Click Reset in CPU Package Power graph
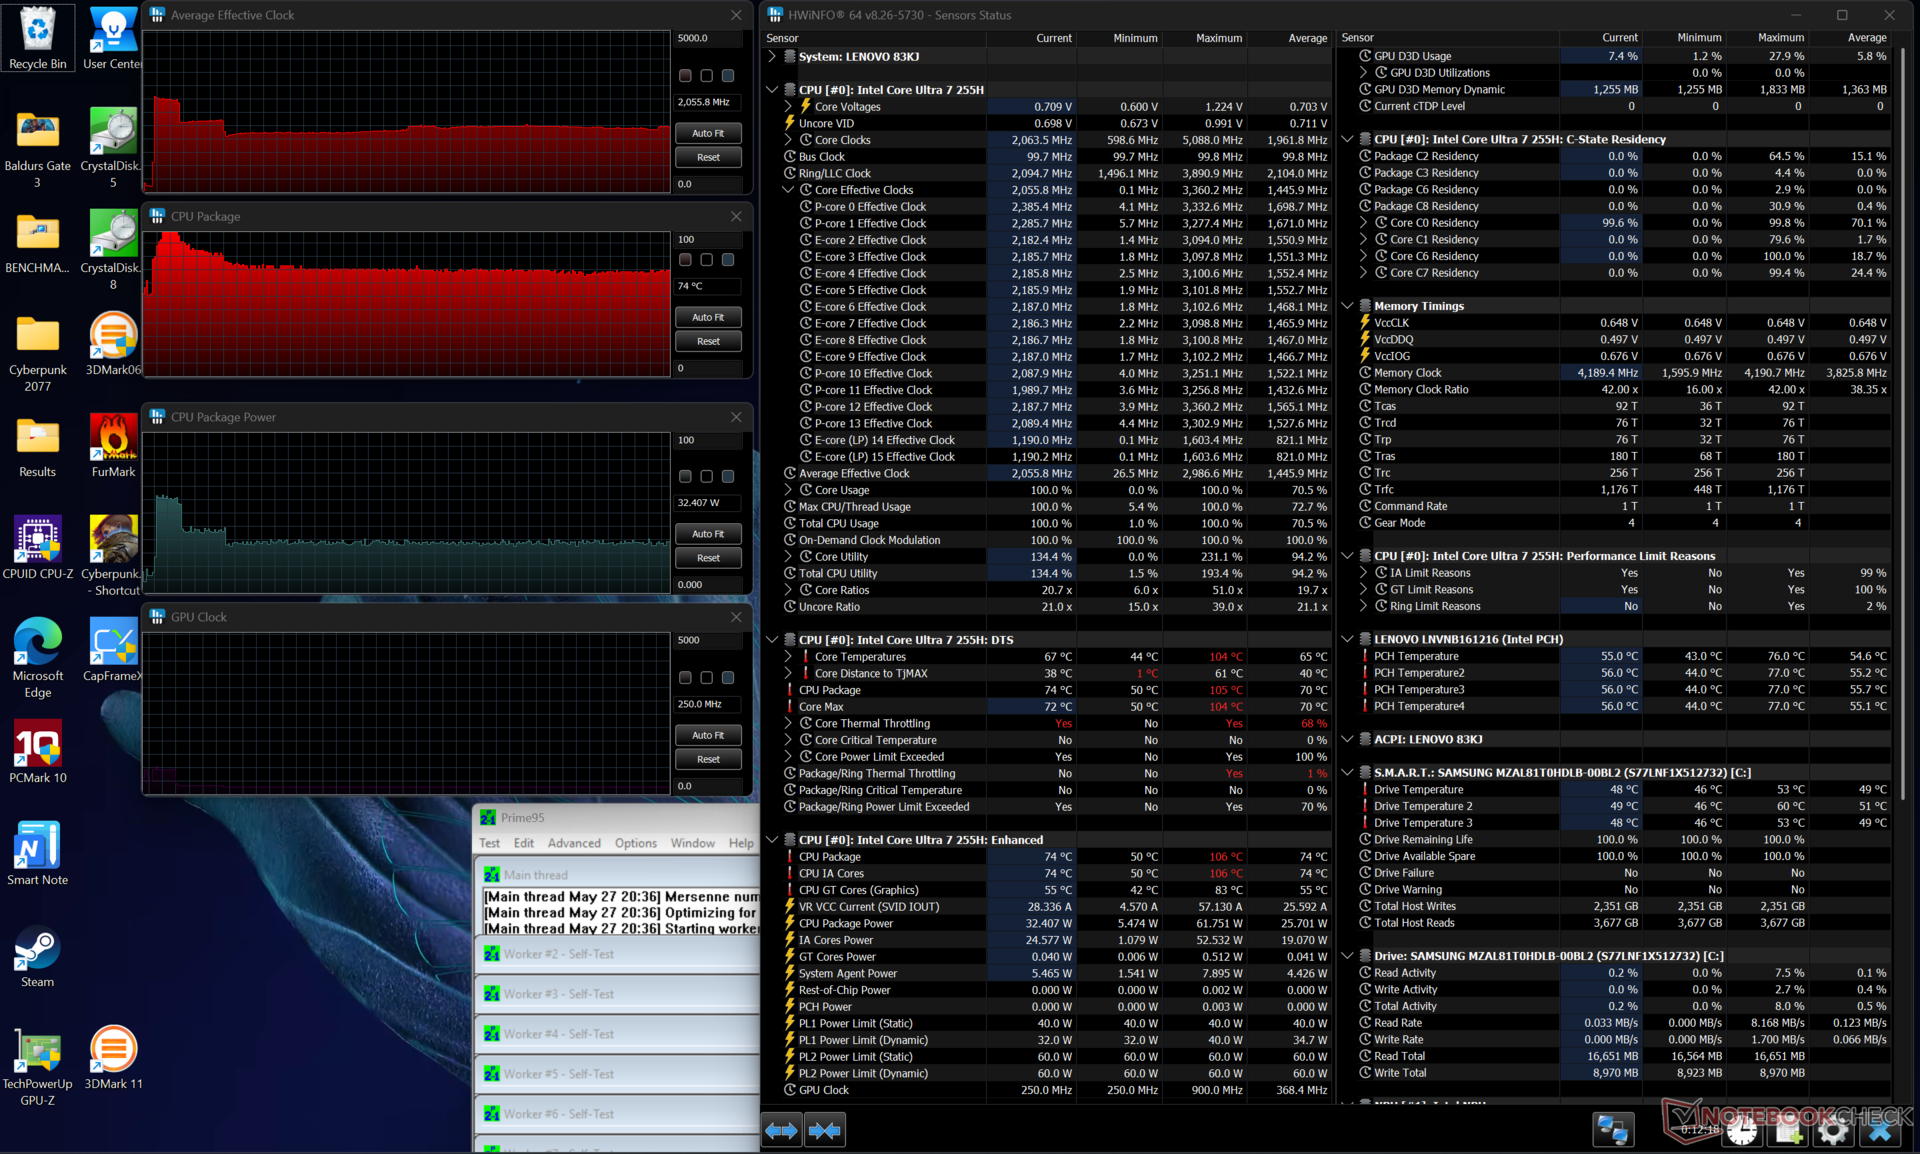The height and width of the screenshot is (1154, 1920). coord(708,558)
